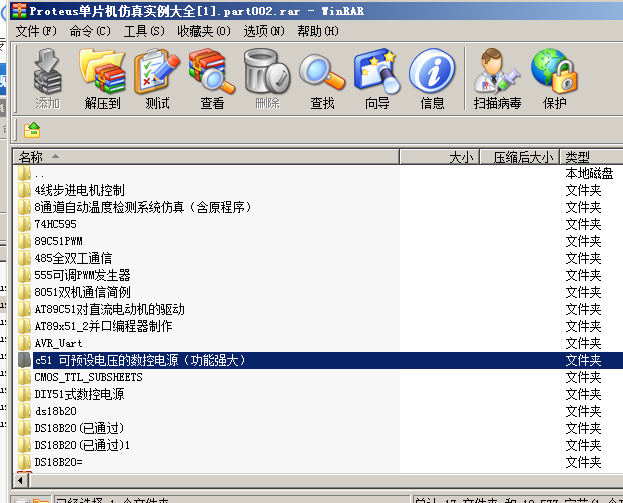Screen dimensions: 623x503
Task: Launch the Wizard (向导) tool
Action: (x=377, y=79)
